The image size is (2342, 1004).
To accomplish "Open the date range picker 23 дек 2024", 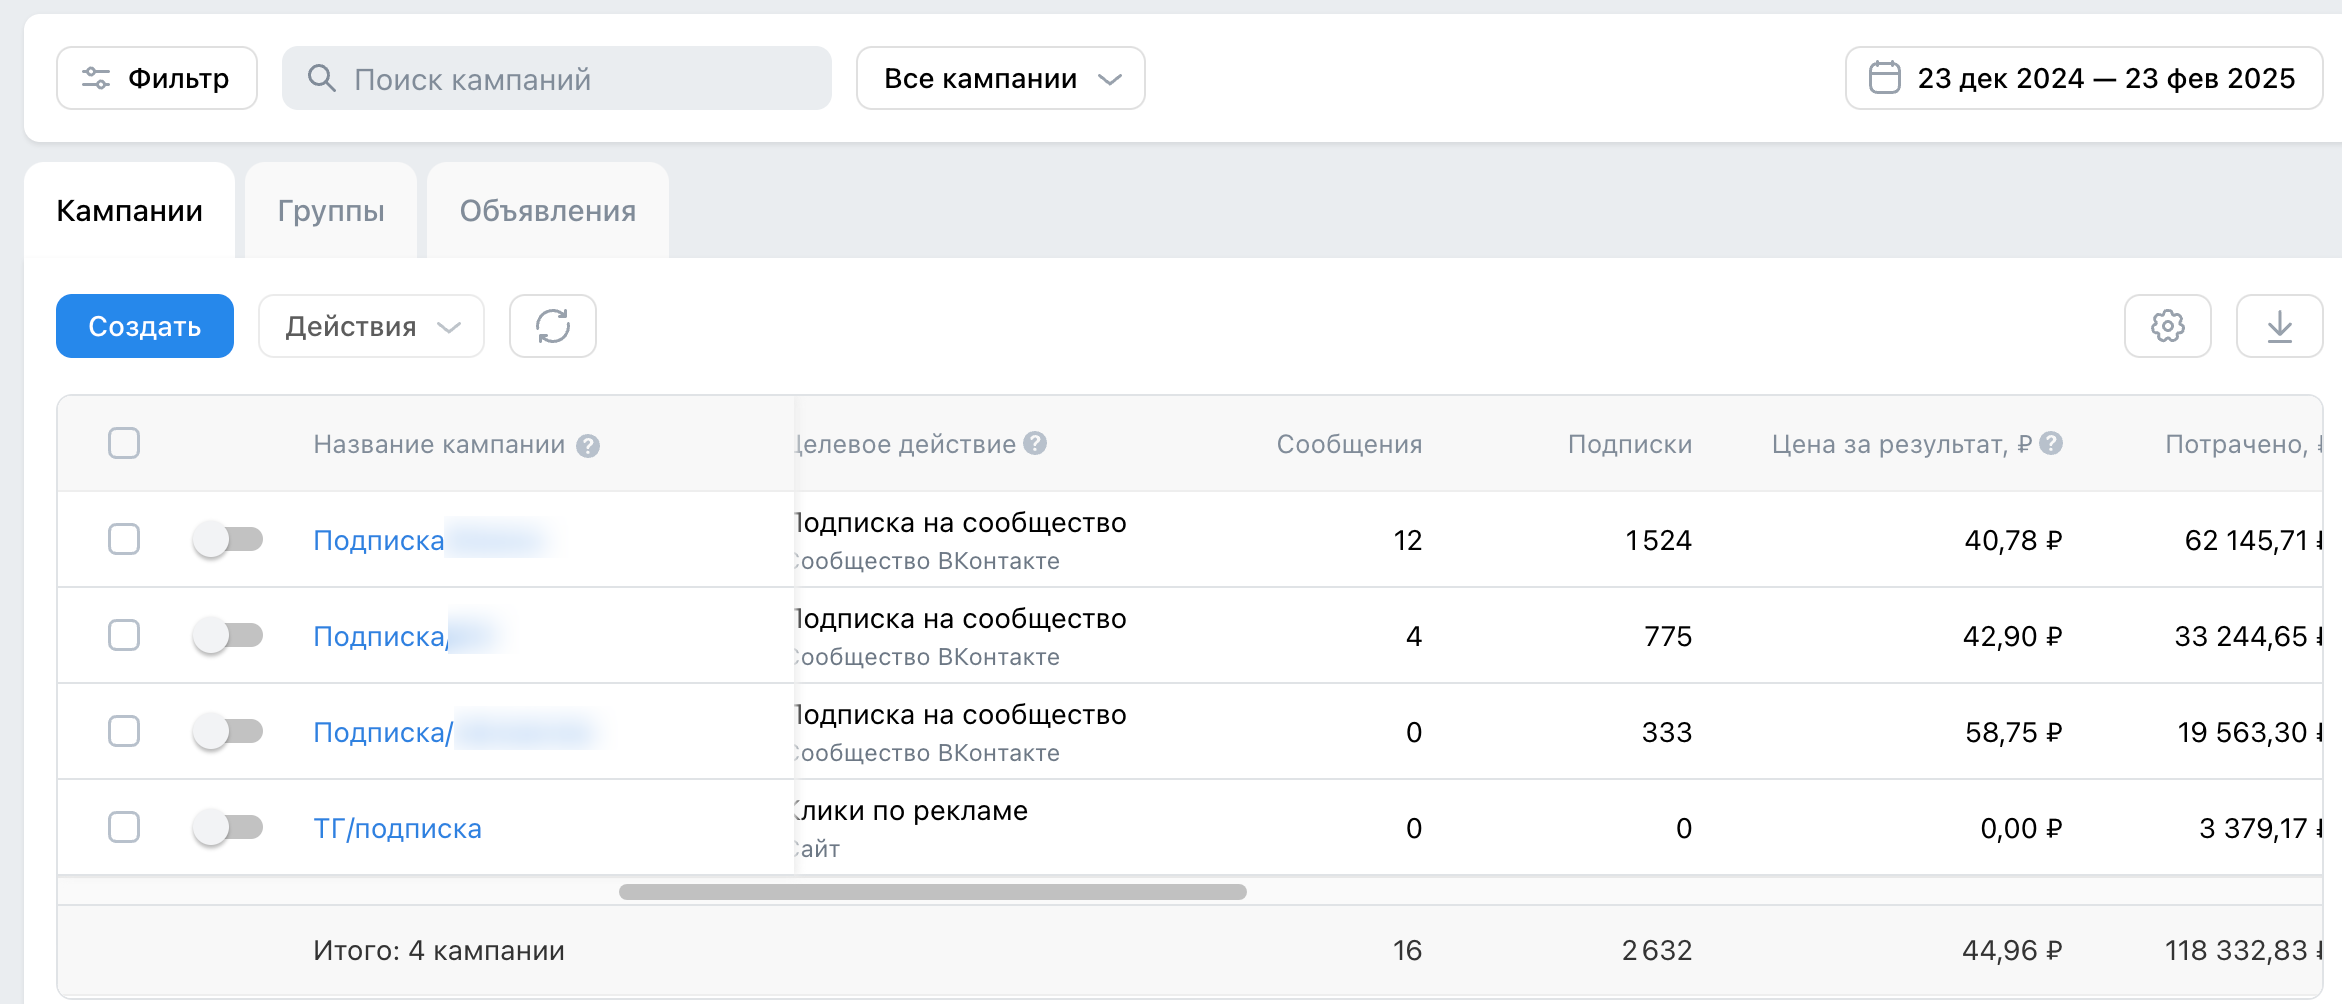I will (x=2083, y=78).
